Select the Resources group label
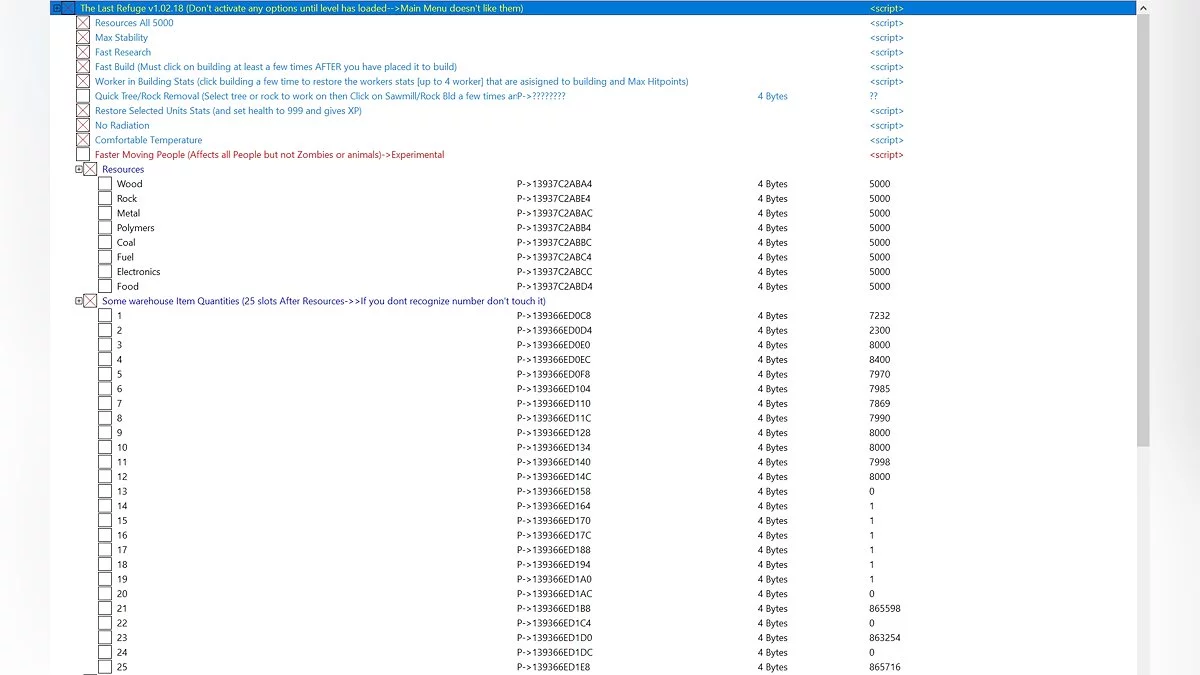The width and height of the screenshot is (1200, 675). point(123,169)
